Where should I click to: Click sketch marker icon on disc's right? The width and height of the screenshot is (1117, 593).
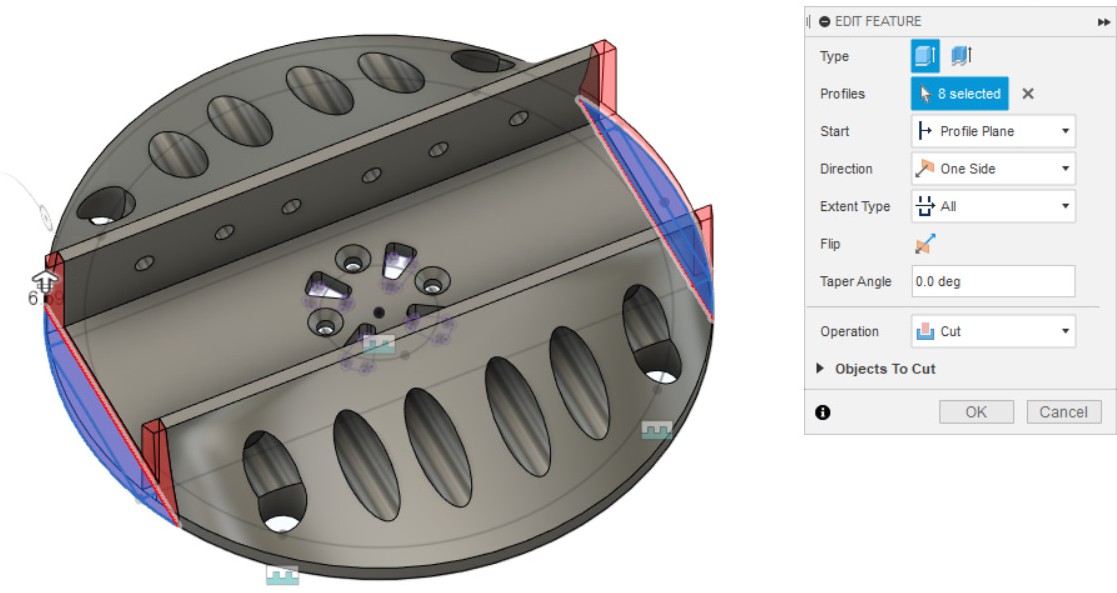click(x=656, y=430)
